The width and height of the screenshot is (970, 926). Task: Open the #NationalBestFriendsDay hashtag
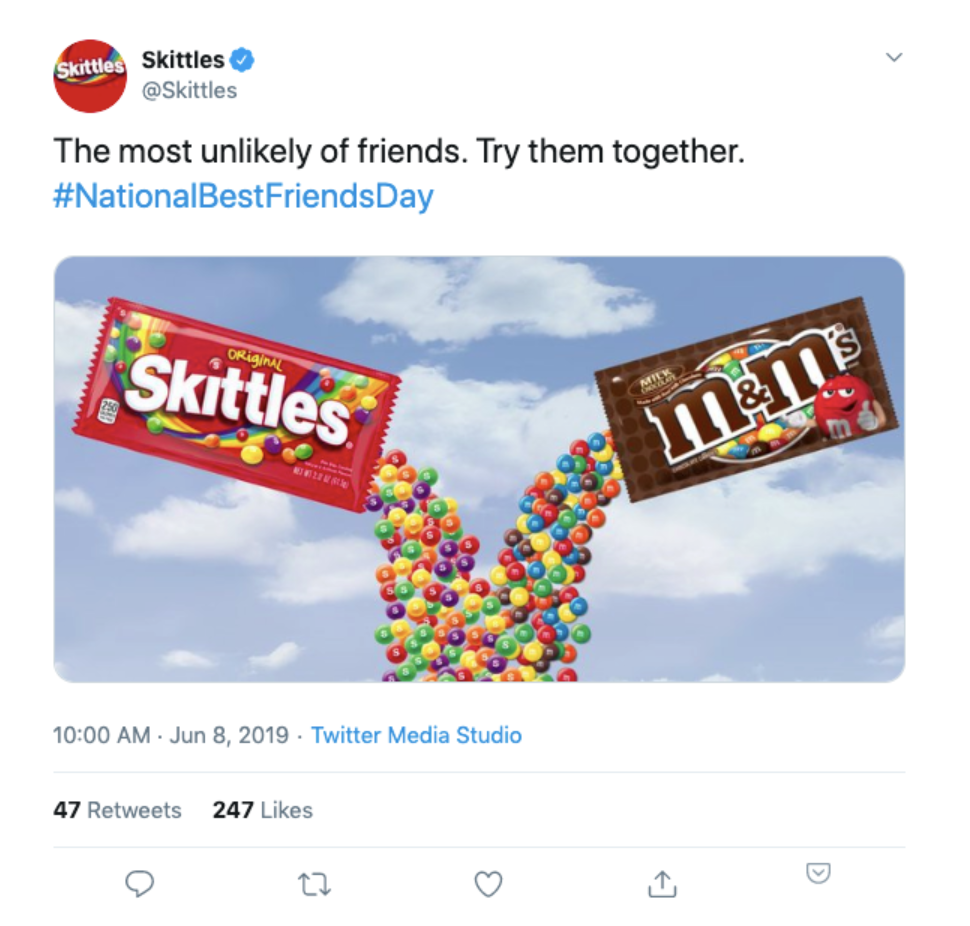(243, 195)
